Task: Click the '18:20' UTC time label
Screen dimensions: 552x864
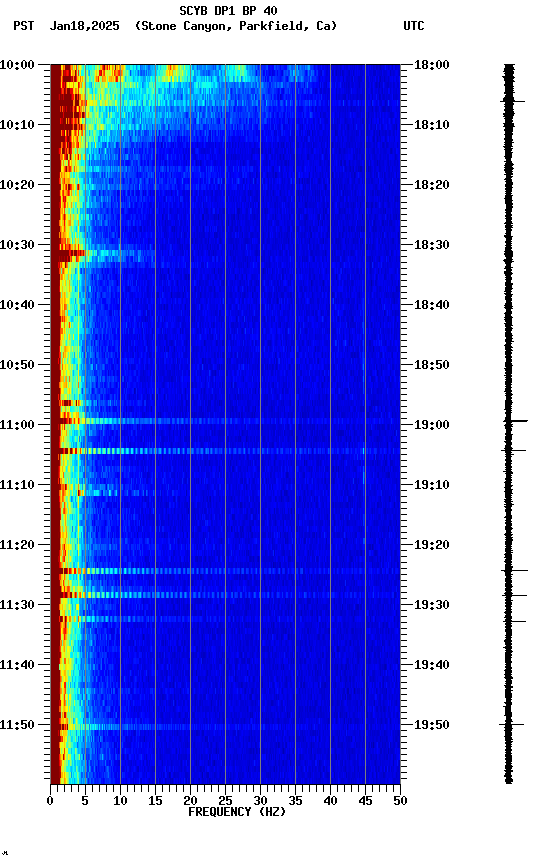Action: (x=432, y=185)
